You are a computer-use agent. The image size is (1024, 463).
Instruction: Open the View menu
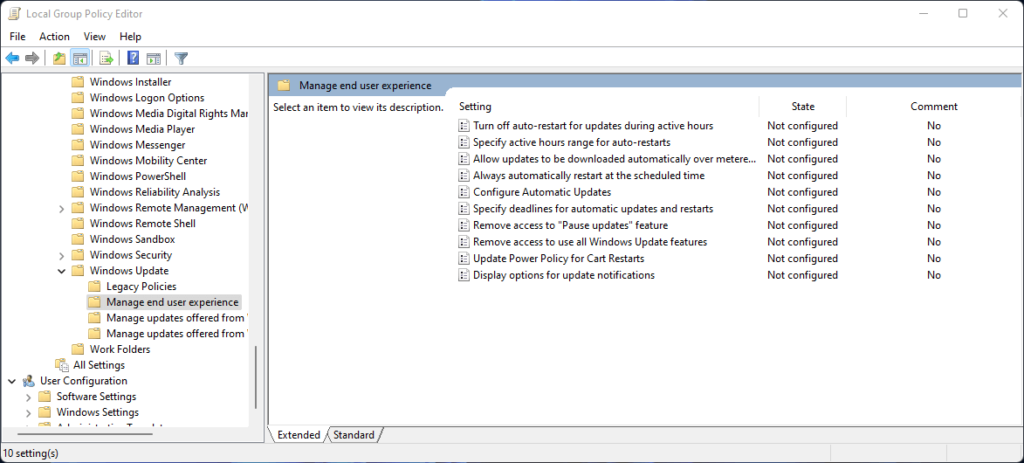click(x=95, y=37)
